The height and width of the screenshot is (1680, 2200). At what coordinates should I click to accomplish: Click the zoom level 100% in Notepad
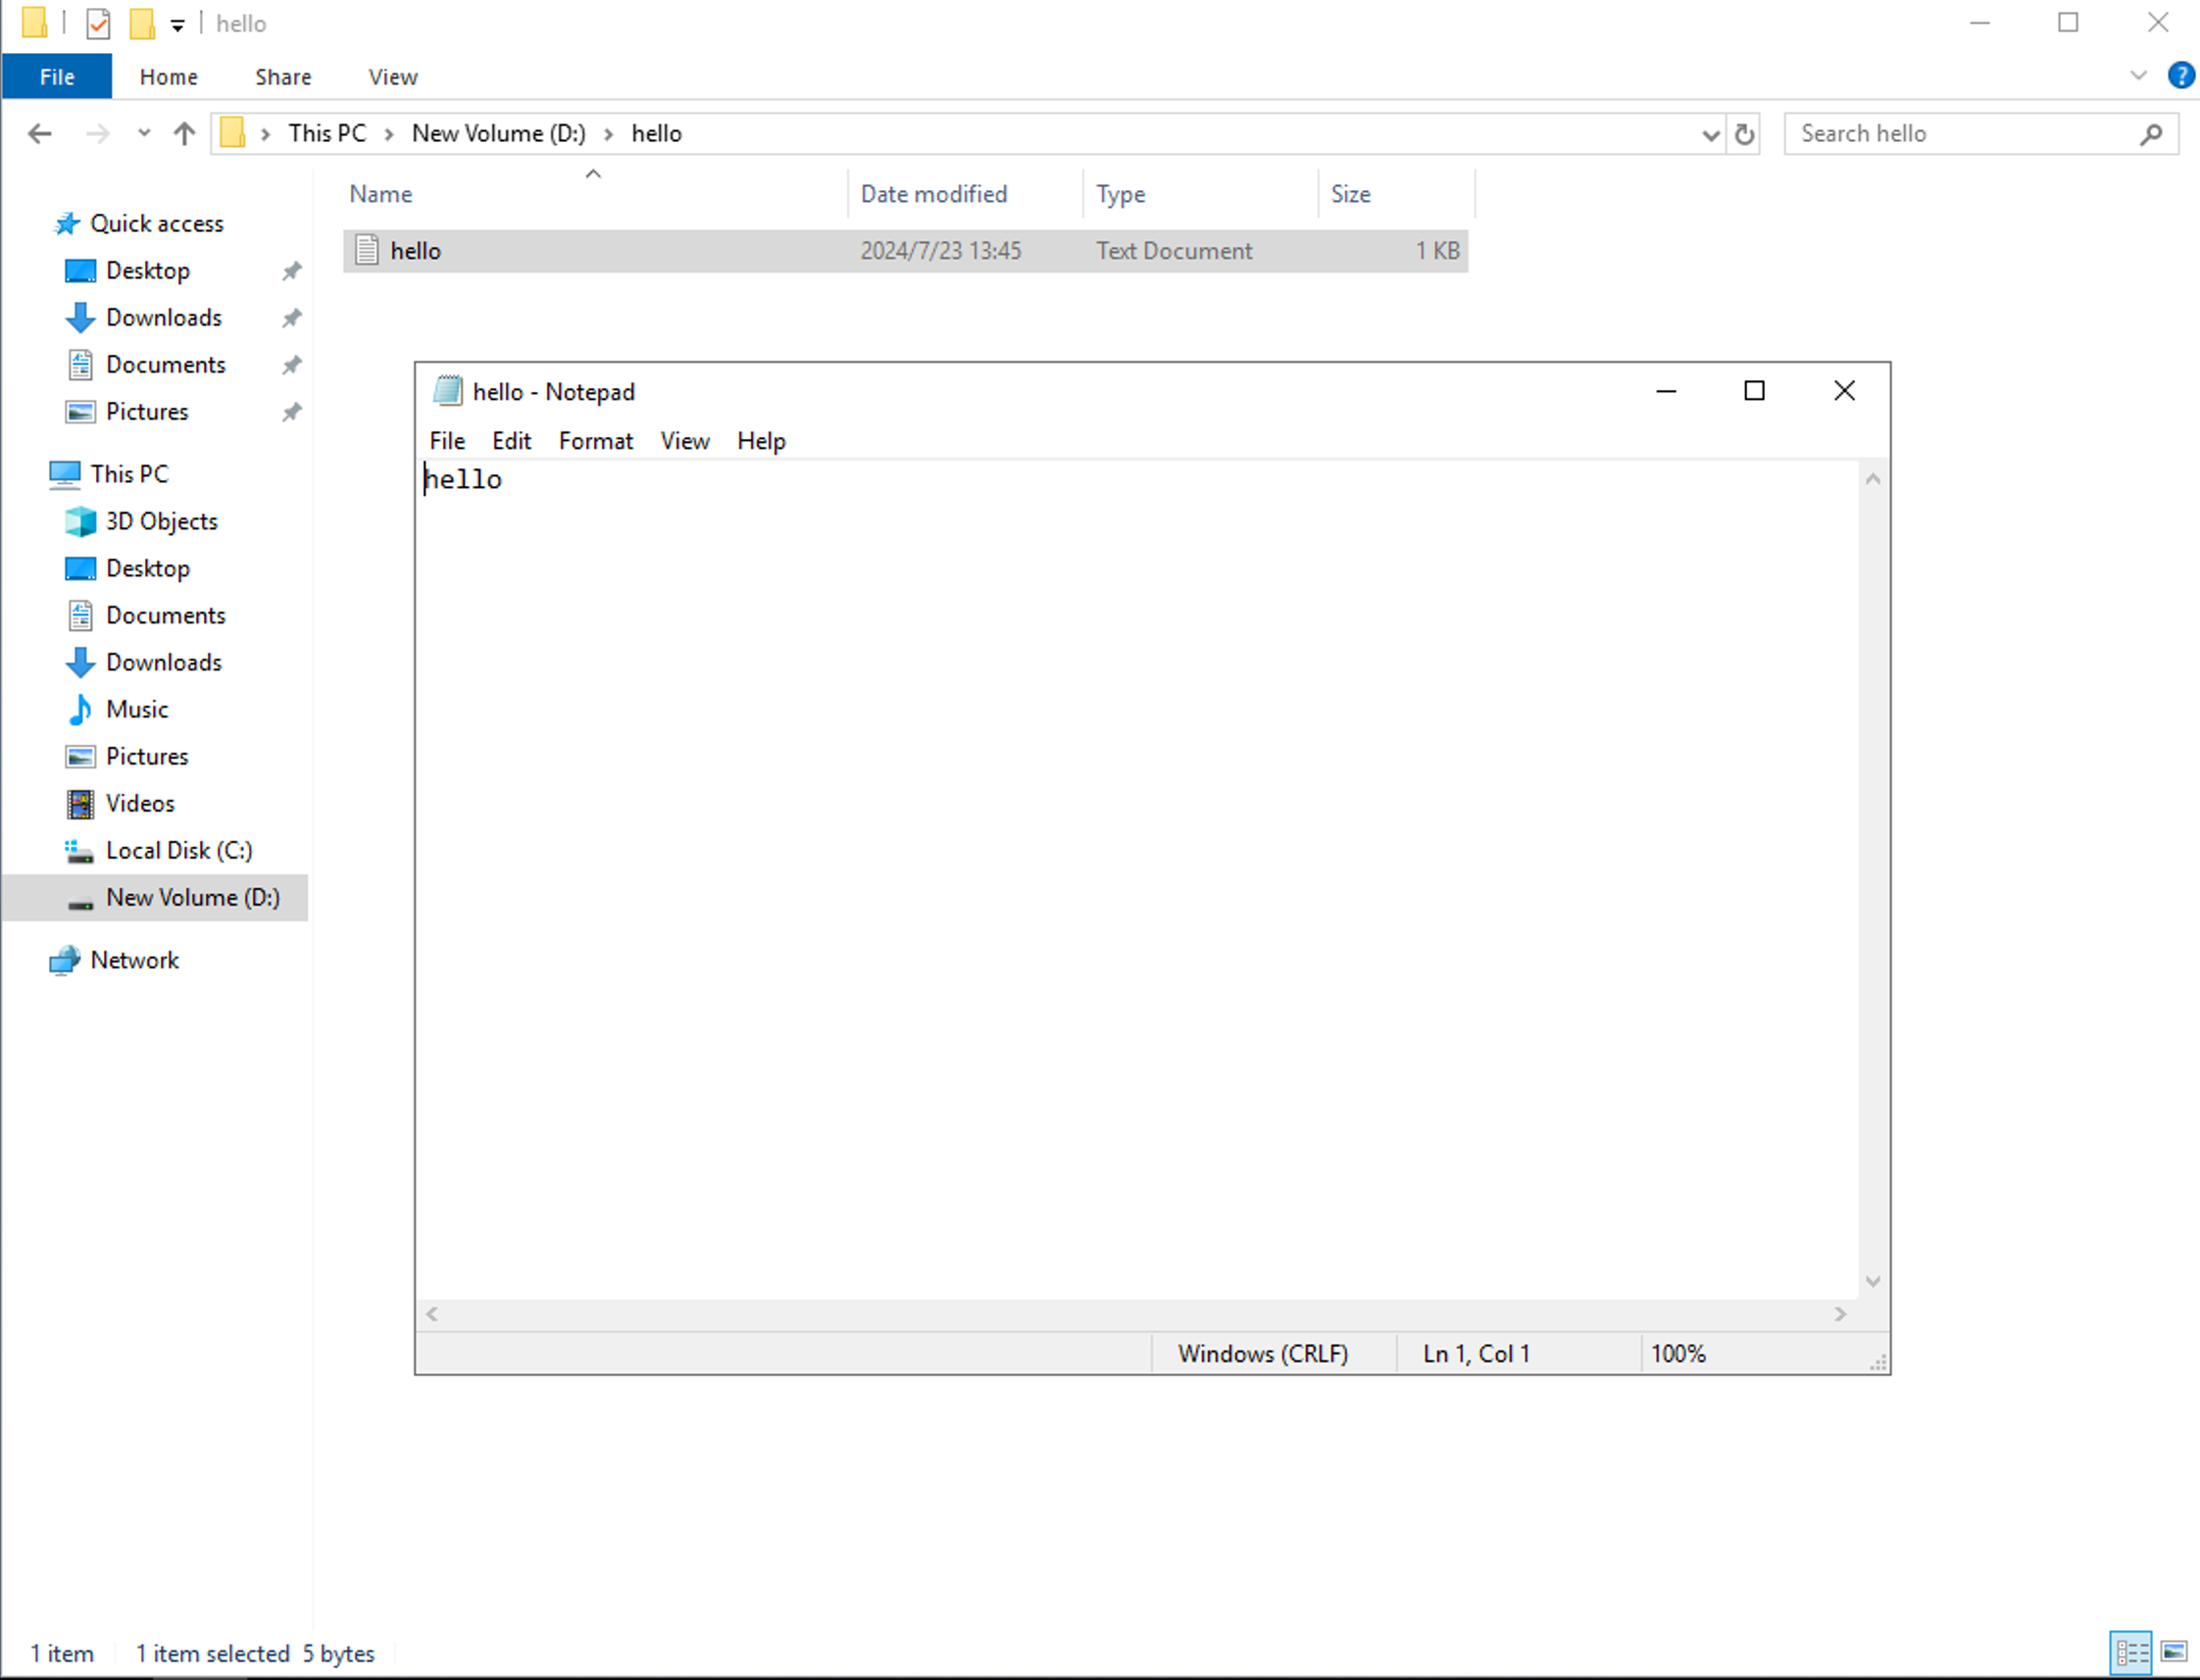(1679, 1354)
